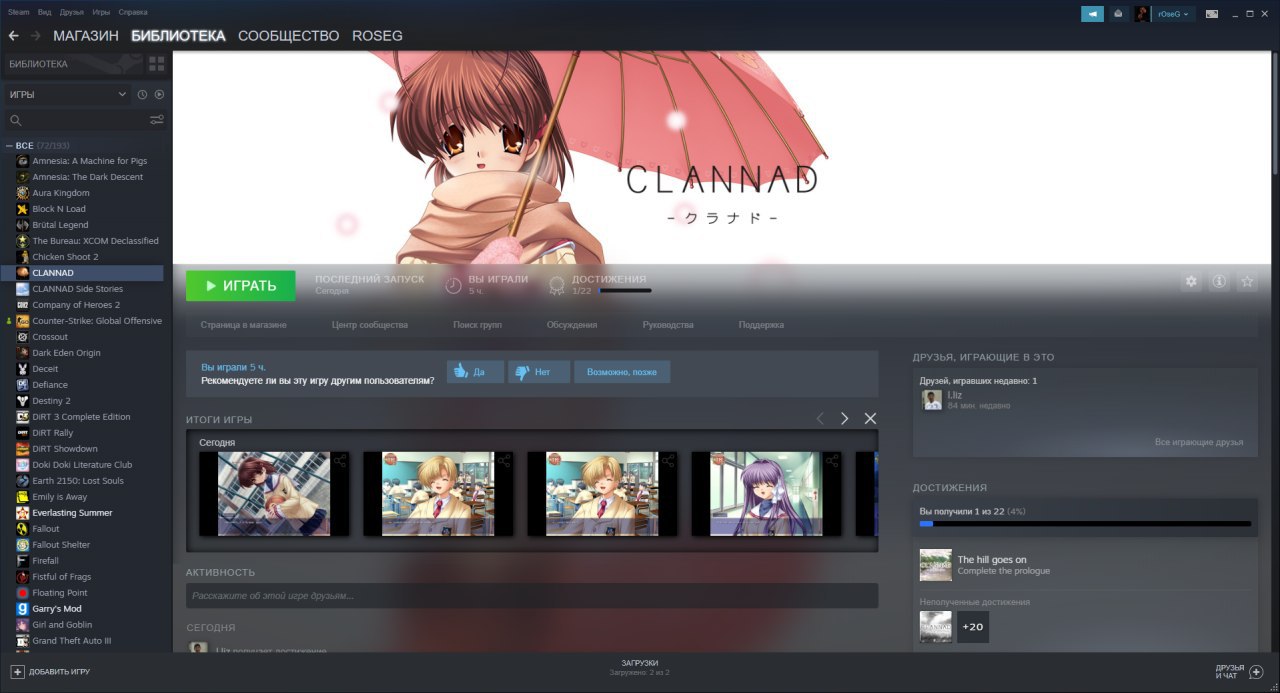Select Amnesia: The Dark Descent
This screenshot has width=1280, height=693.
(x=87, y=177)
